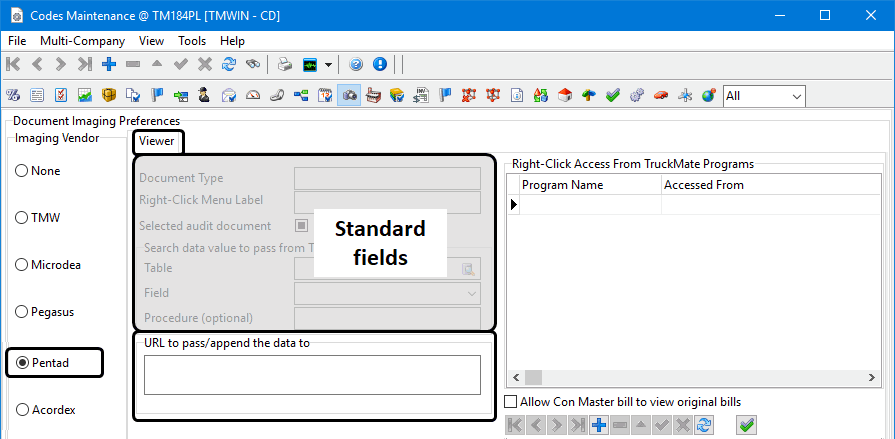The width and height of the screenshot is (895, 439).
Task: Click the Program Name column header
Action: [x=590, y=185]
